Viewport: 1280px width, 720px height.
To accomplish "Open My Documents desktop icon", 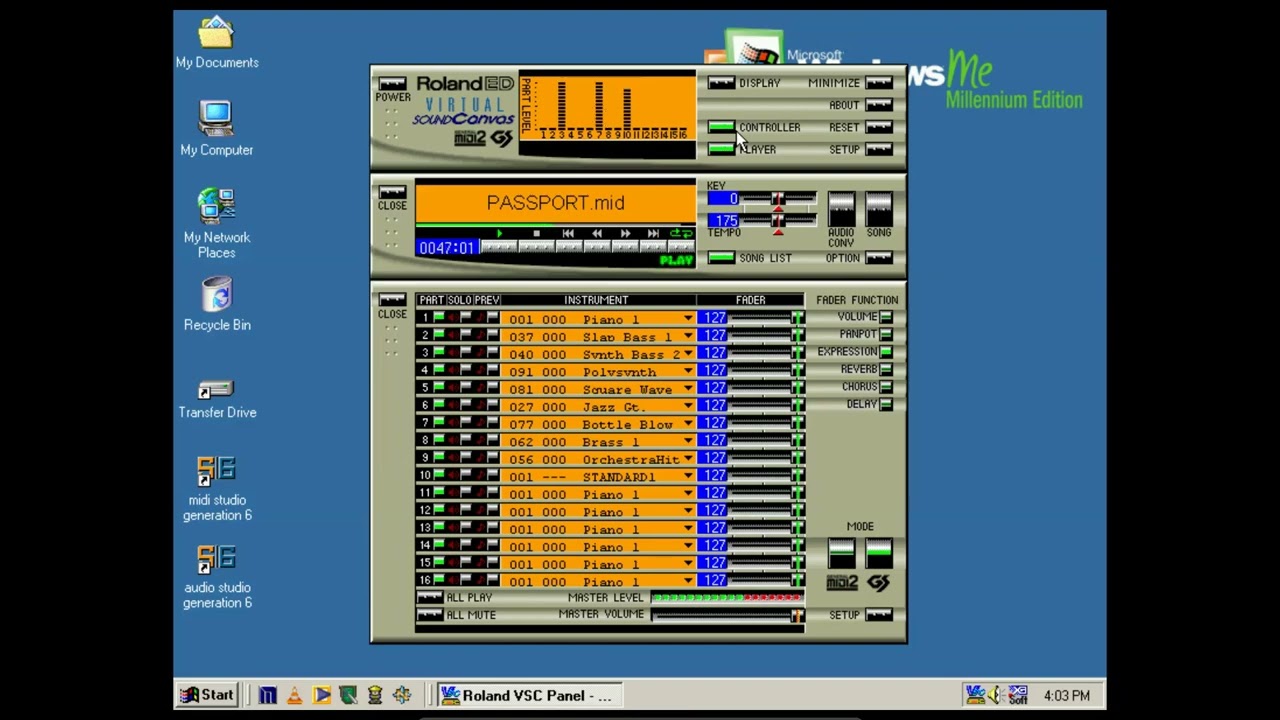I will (x=217, y=43).
